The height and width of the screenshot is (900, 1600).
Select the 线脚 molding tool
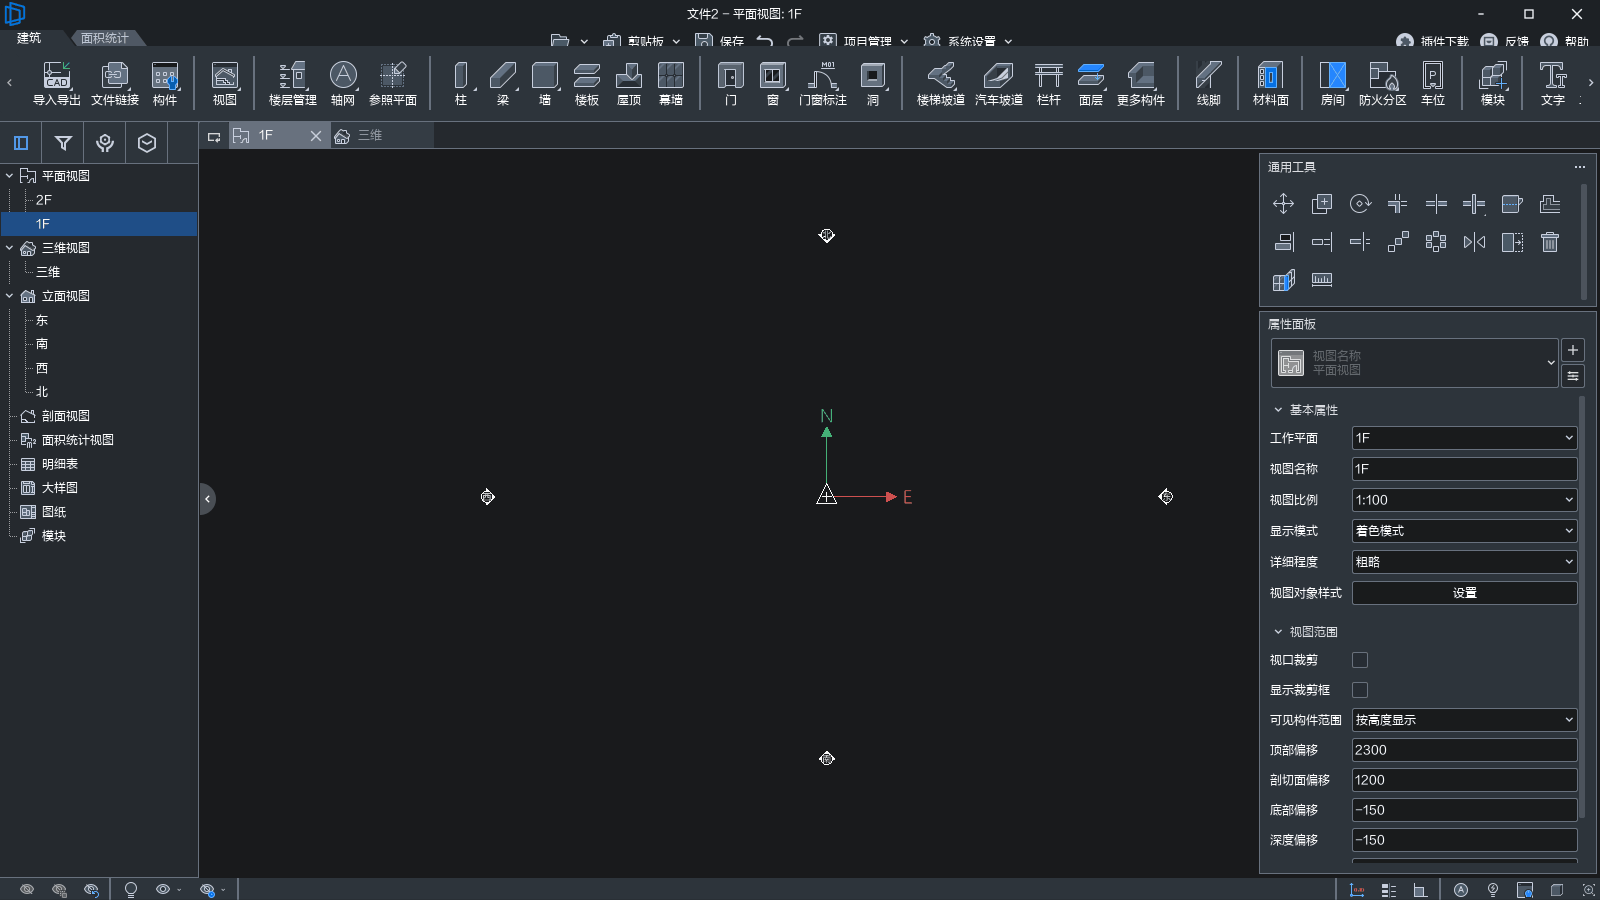[1209, 83]
